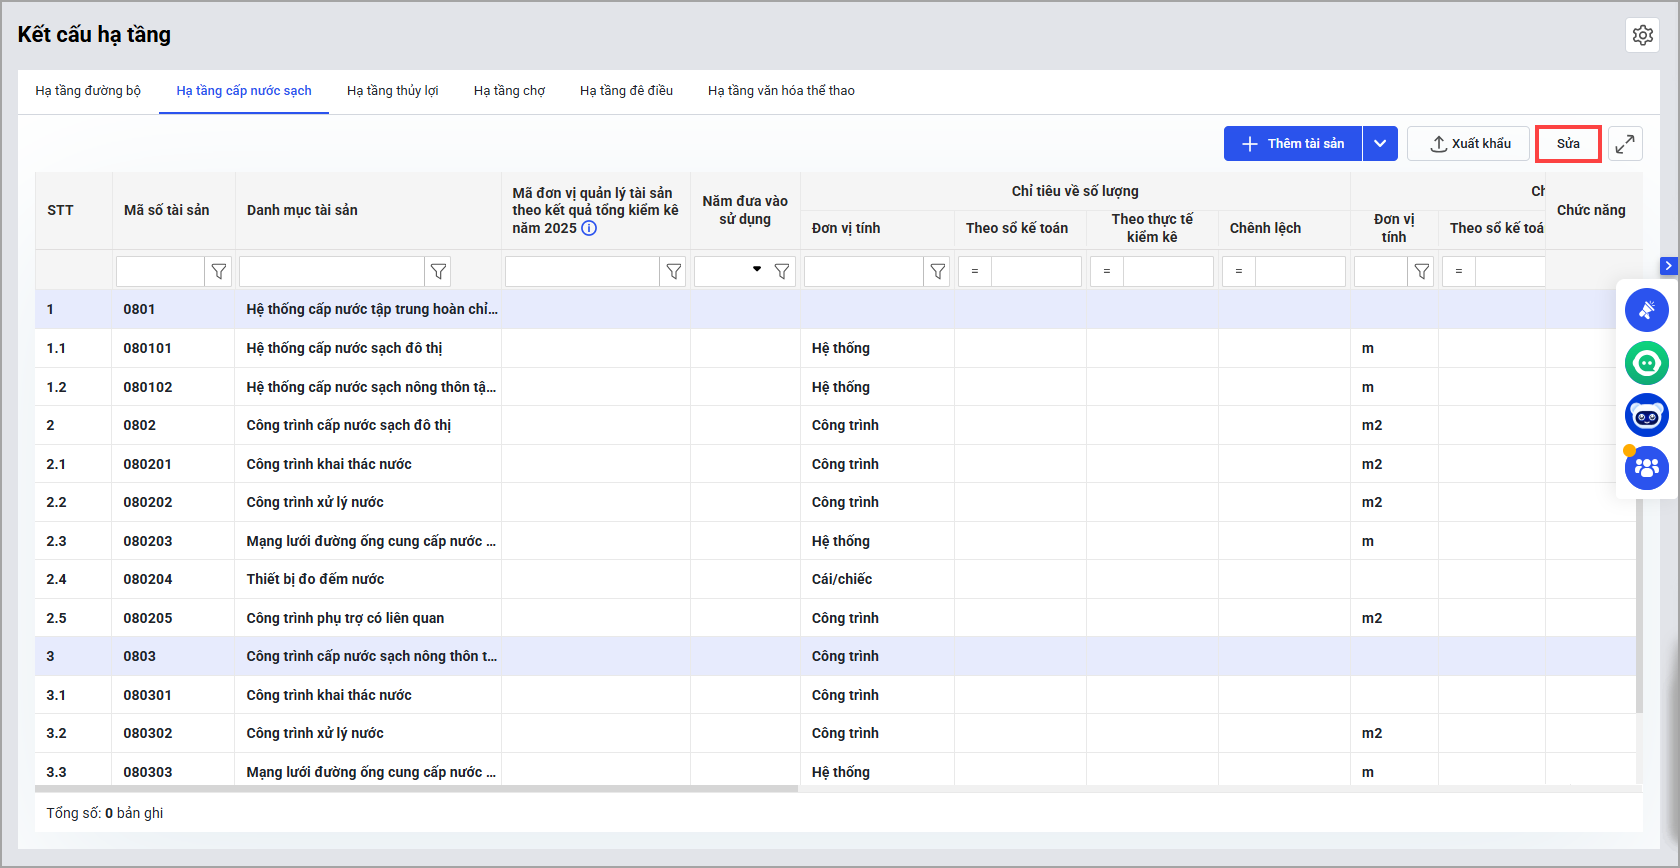The height and width of the screenshot is (868, 1680).
Task: Switch to Hạ tầng đường bộ tab
Action: pos(88,91)
